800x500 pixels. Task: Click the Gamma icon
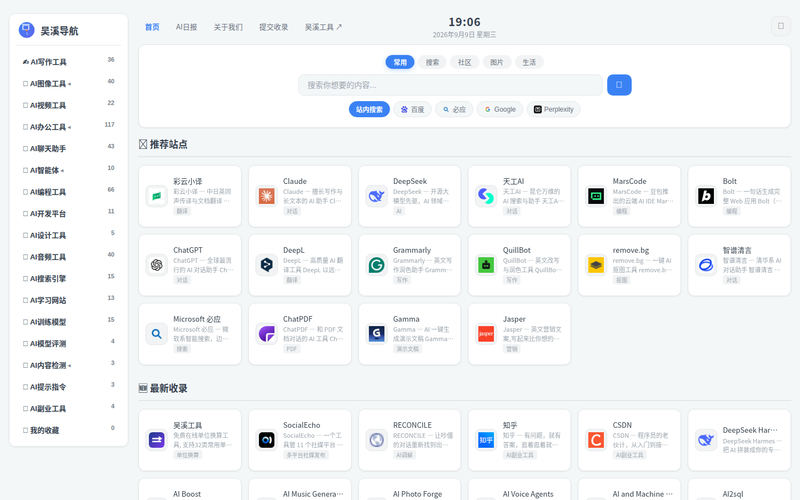click(377, 334)
